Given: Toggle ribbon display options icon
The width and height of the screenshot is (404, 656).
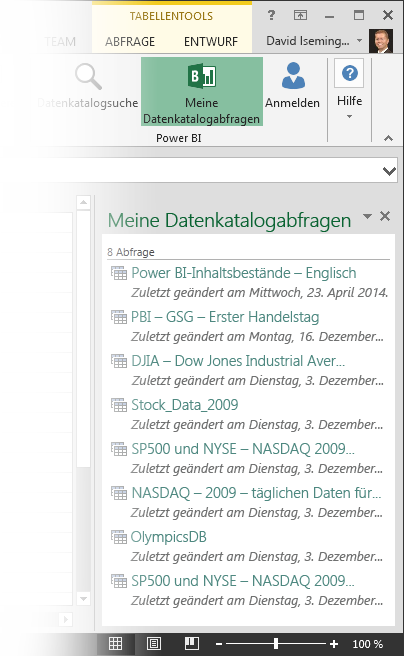Looking at the screenshot, I should 300,15.
